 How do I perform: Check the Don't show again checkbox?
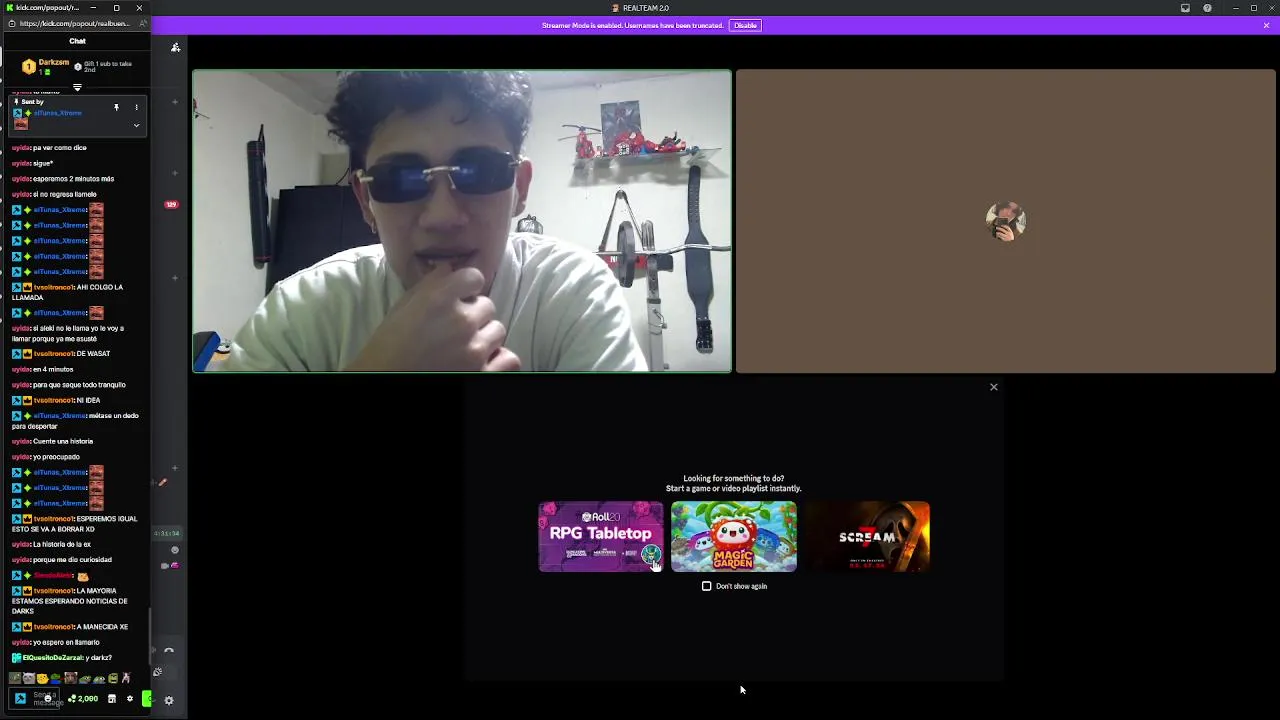[x=707, y=586]
